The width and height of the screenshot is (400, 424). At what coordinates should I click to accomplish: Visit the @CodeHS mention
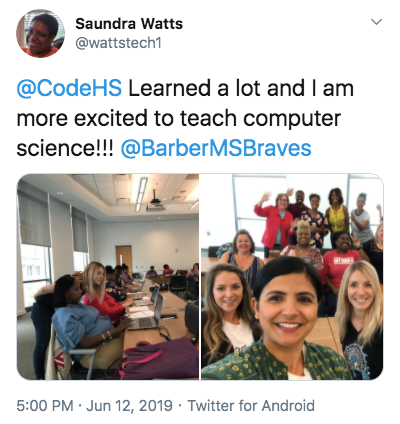click(x=69, y=88)
